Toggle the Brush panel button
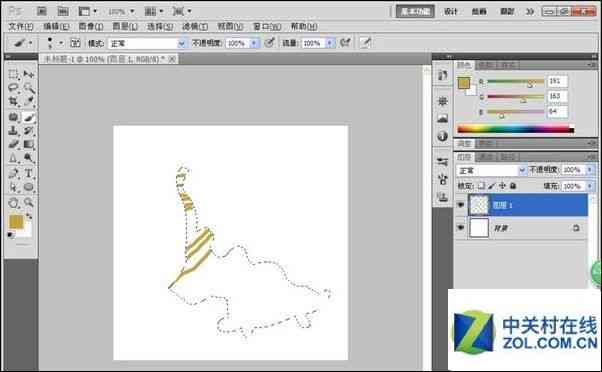This screenshot has width=602, height=372. 75,43
